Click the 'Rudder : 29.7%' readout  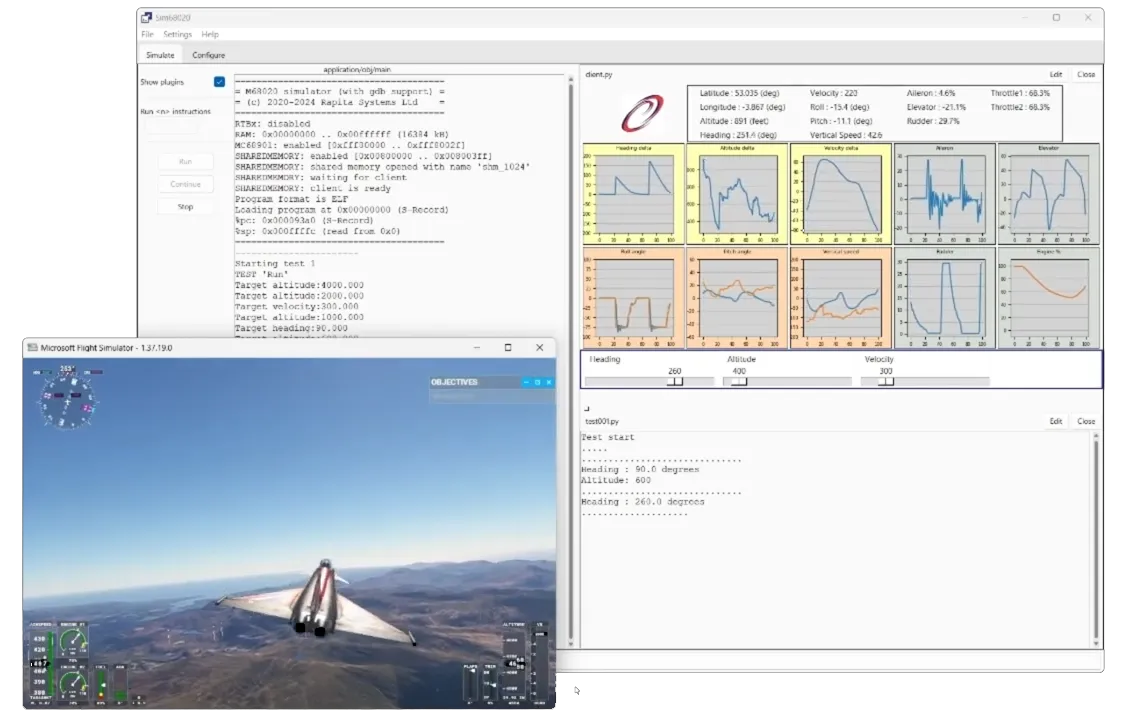[x=932, y=121]
